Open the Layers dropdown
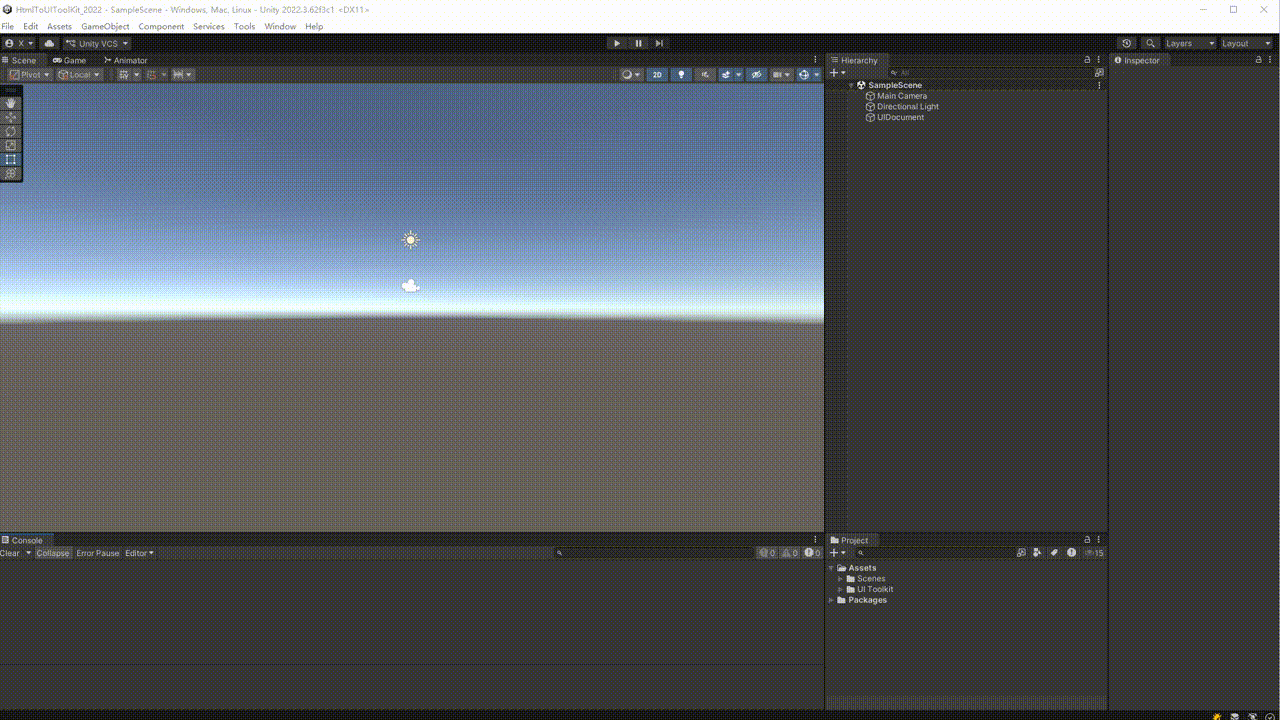 pyautogui.click(x=1190, y=43)
